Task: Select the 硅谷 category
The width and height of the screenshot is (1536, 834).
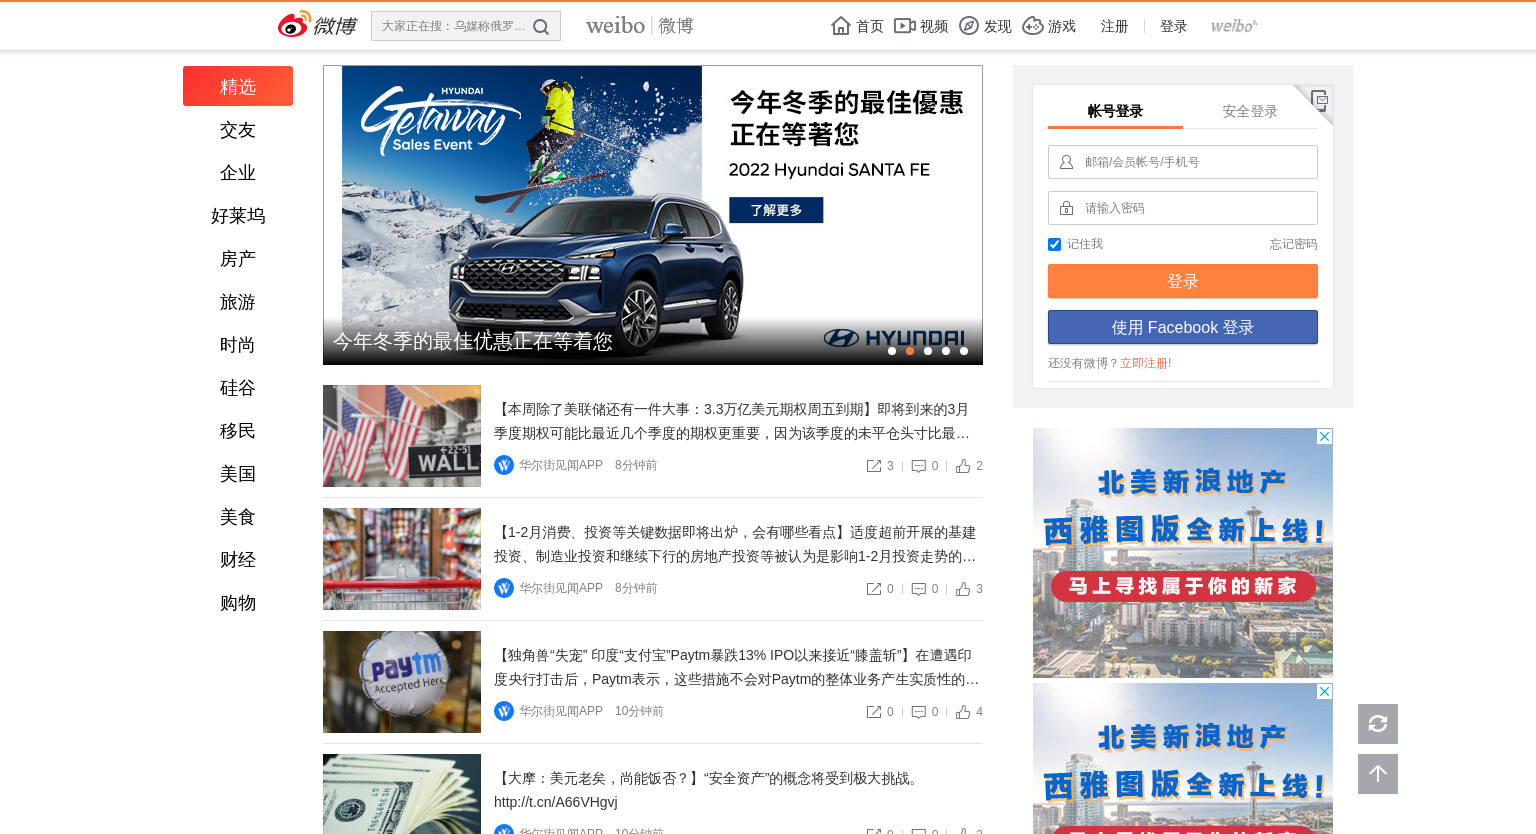Action: point(238,388)
